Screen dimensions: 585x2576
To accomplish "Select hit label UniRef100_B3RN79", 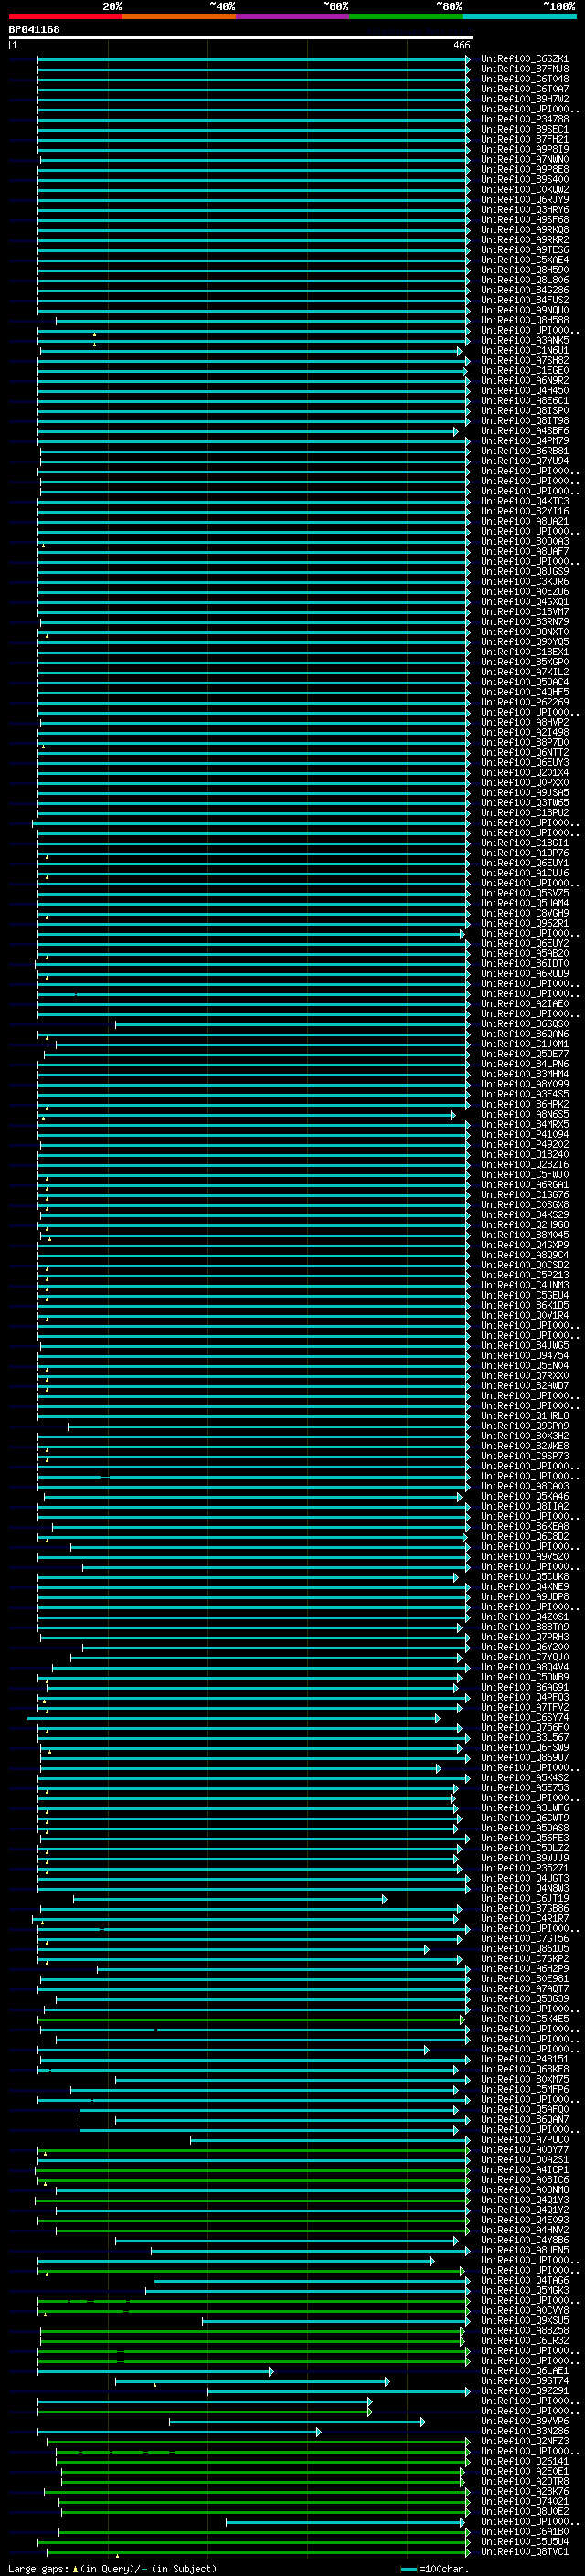I will pyautogui.click(x=524, y=622).
